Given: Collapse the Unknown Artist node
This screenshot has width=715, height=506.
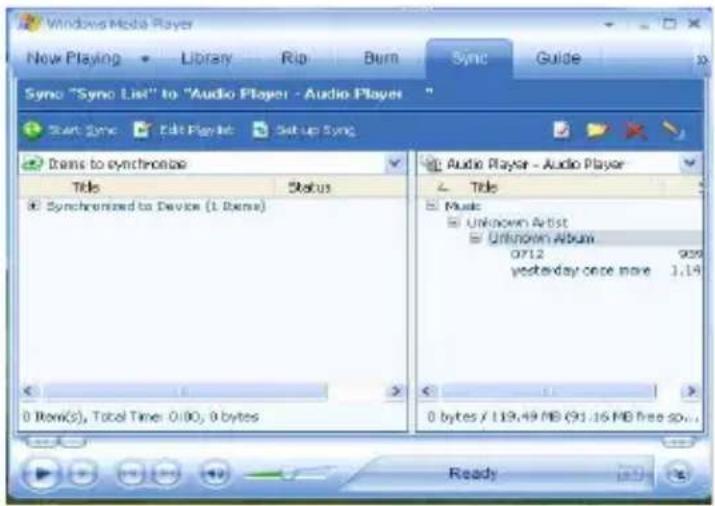Looking at the screenshot, I should pyautogui.click(x=453, y=222).
